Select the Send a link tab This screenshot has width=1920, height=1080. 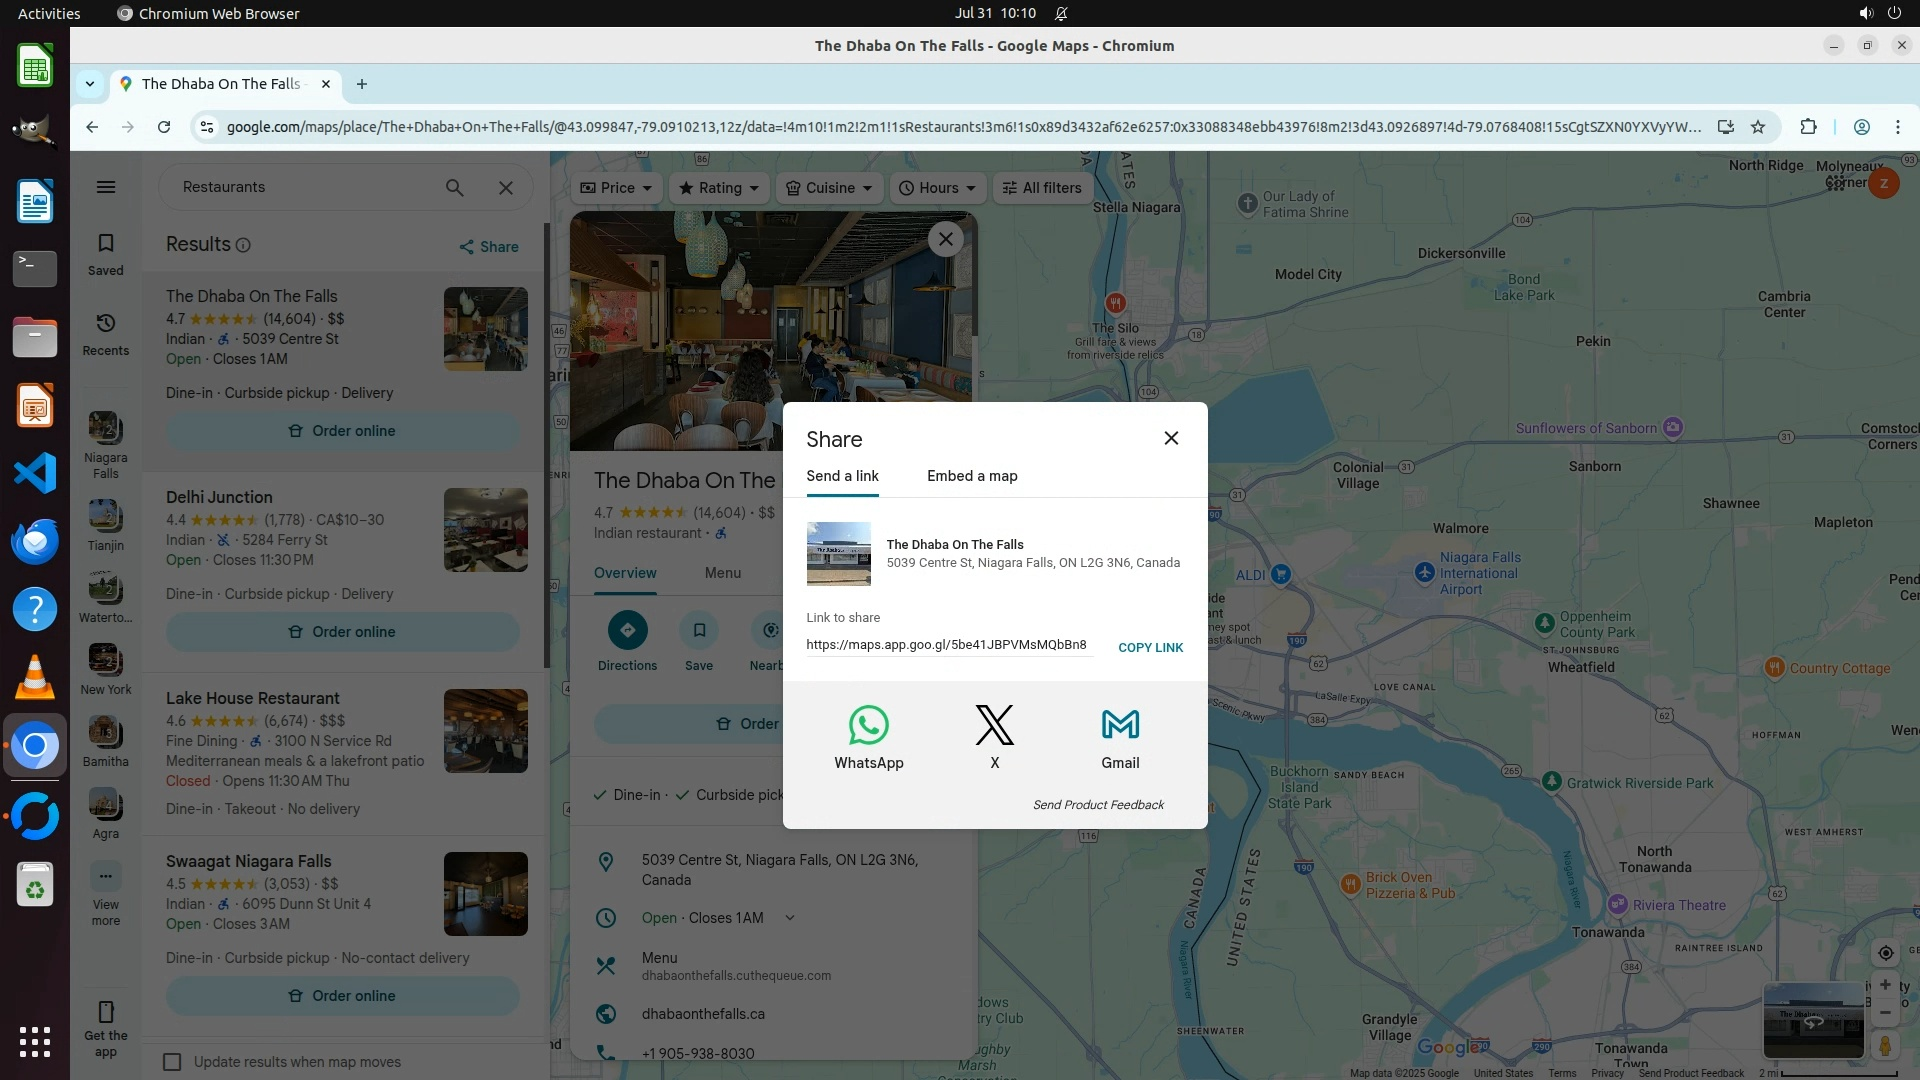842,476
